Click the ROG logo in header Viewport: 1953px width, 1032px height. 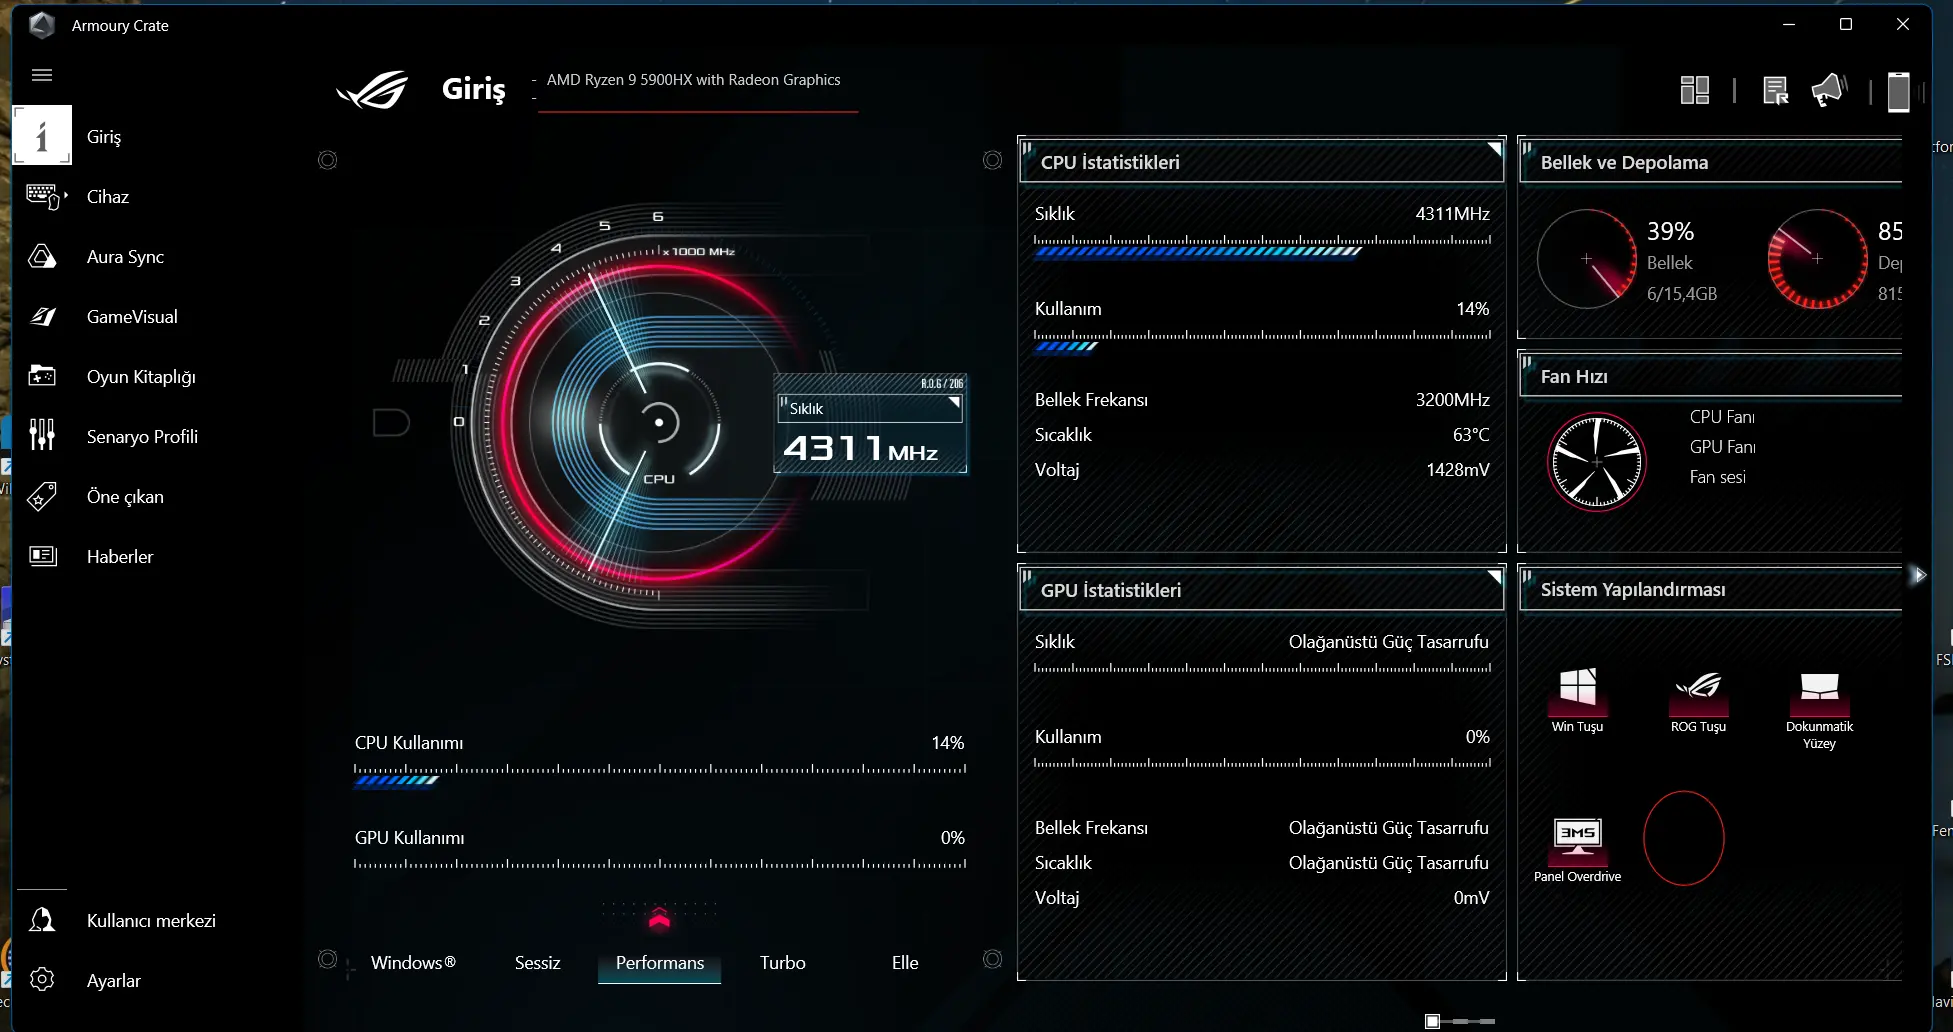tap(373, 90)
